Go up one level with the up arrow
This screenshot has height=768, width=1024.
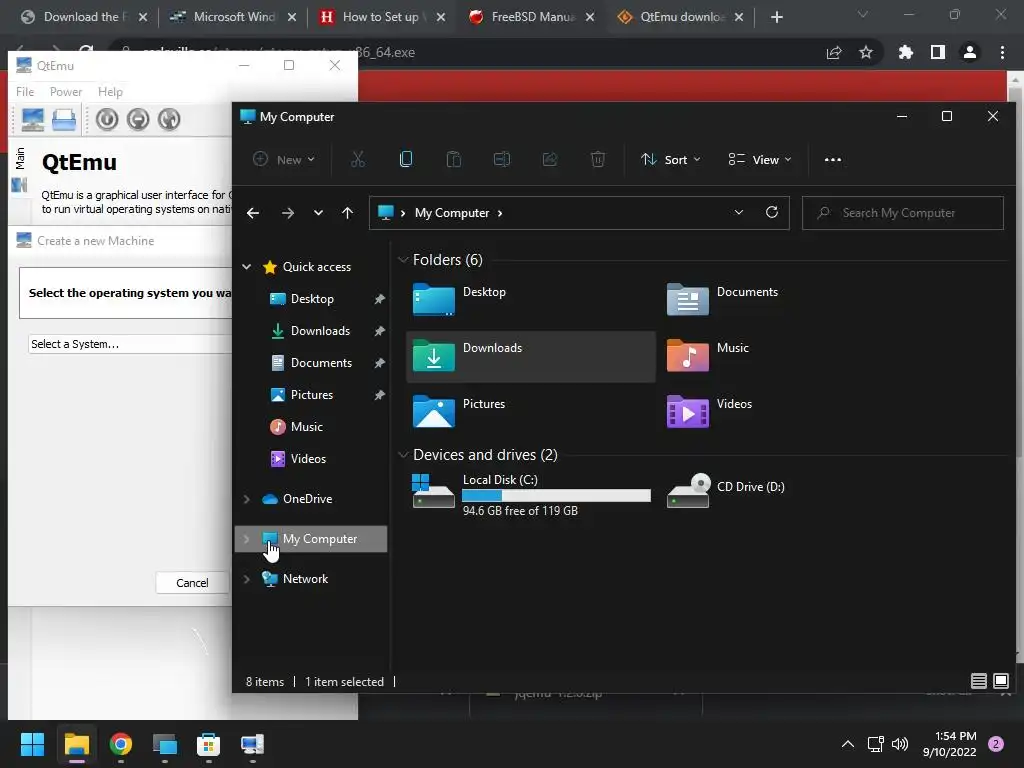tap(347, 213)
